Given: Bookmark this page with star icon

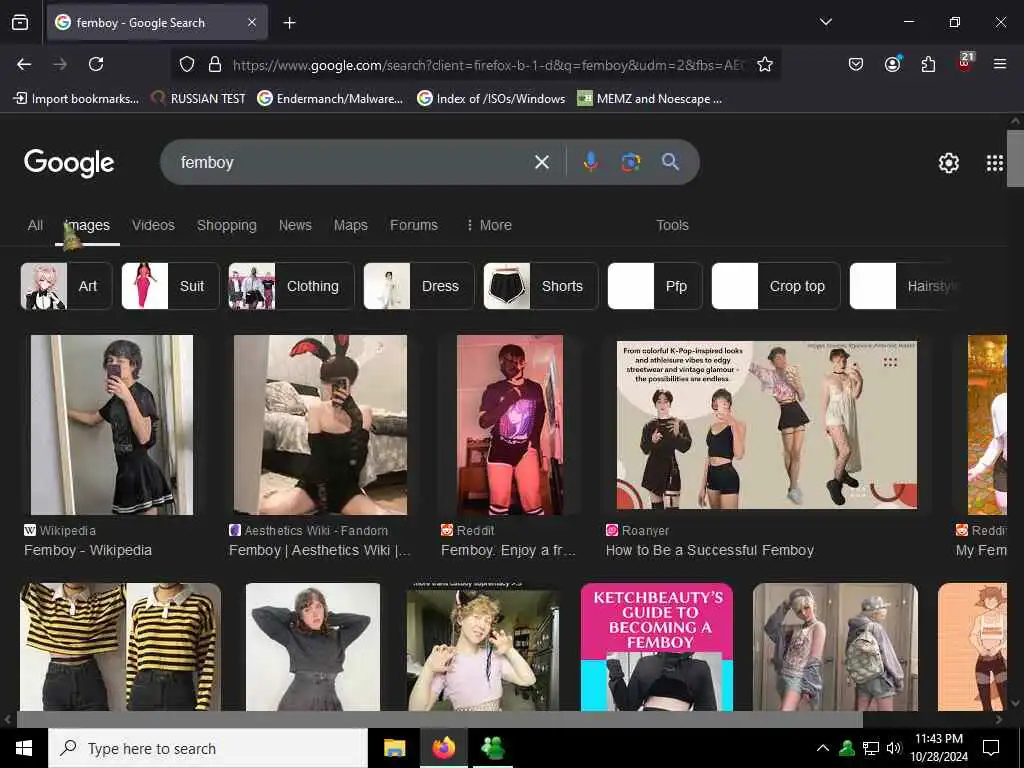Looking at the screenshot, I should [765, 64].
